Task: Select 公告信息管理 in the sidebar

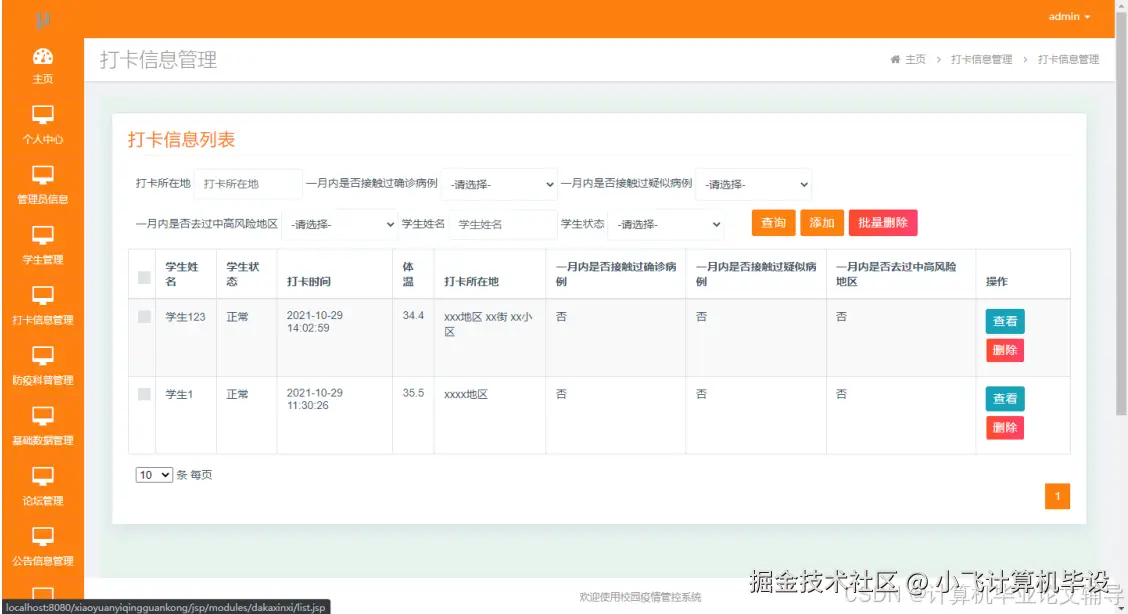Action: click(x=42, y=542)
